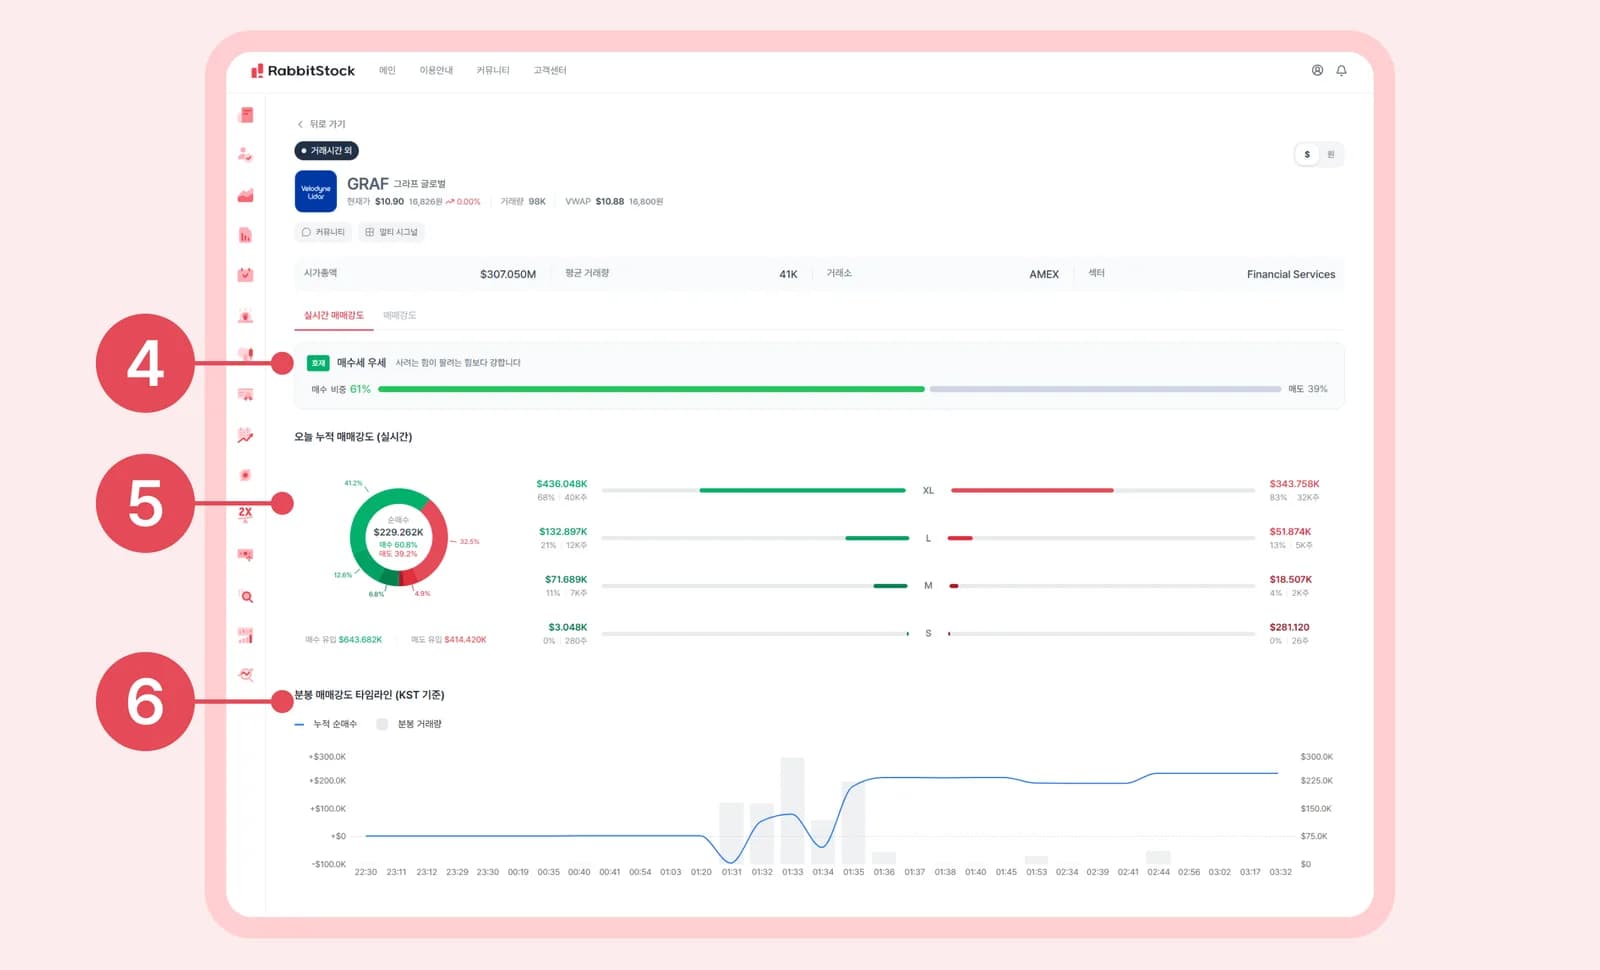Open the 2X leverage sidebar icon
The height and width of the screenshot is (970, 1600).
[x=246, y=514]
